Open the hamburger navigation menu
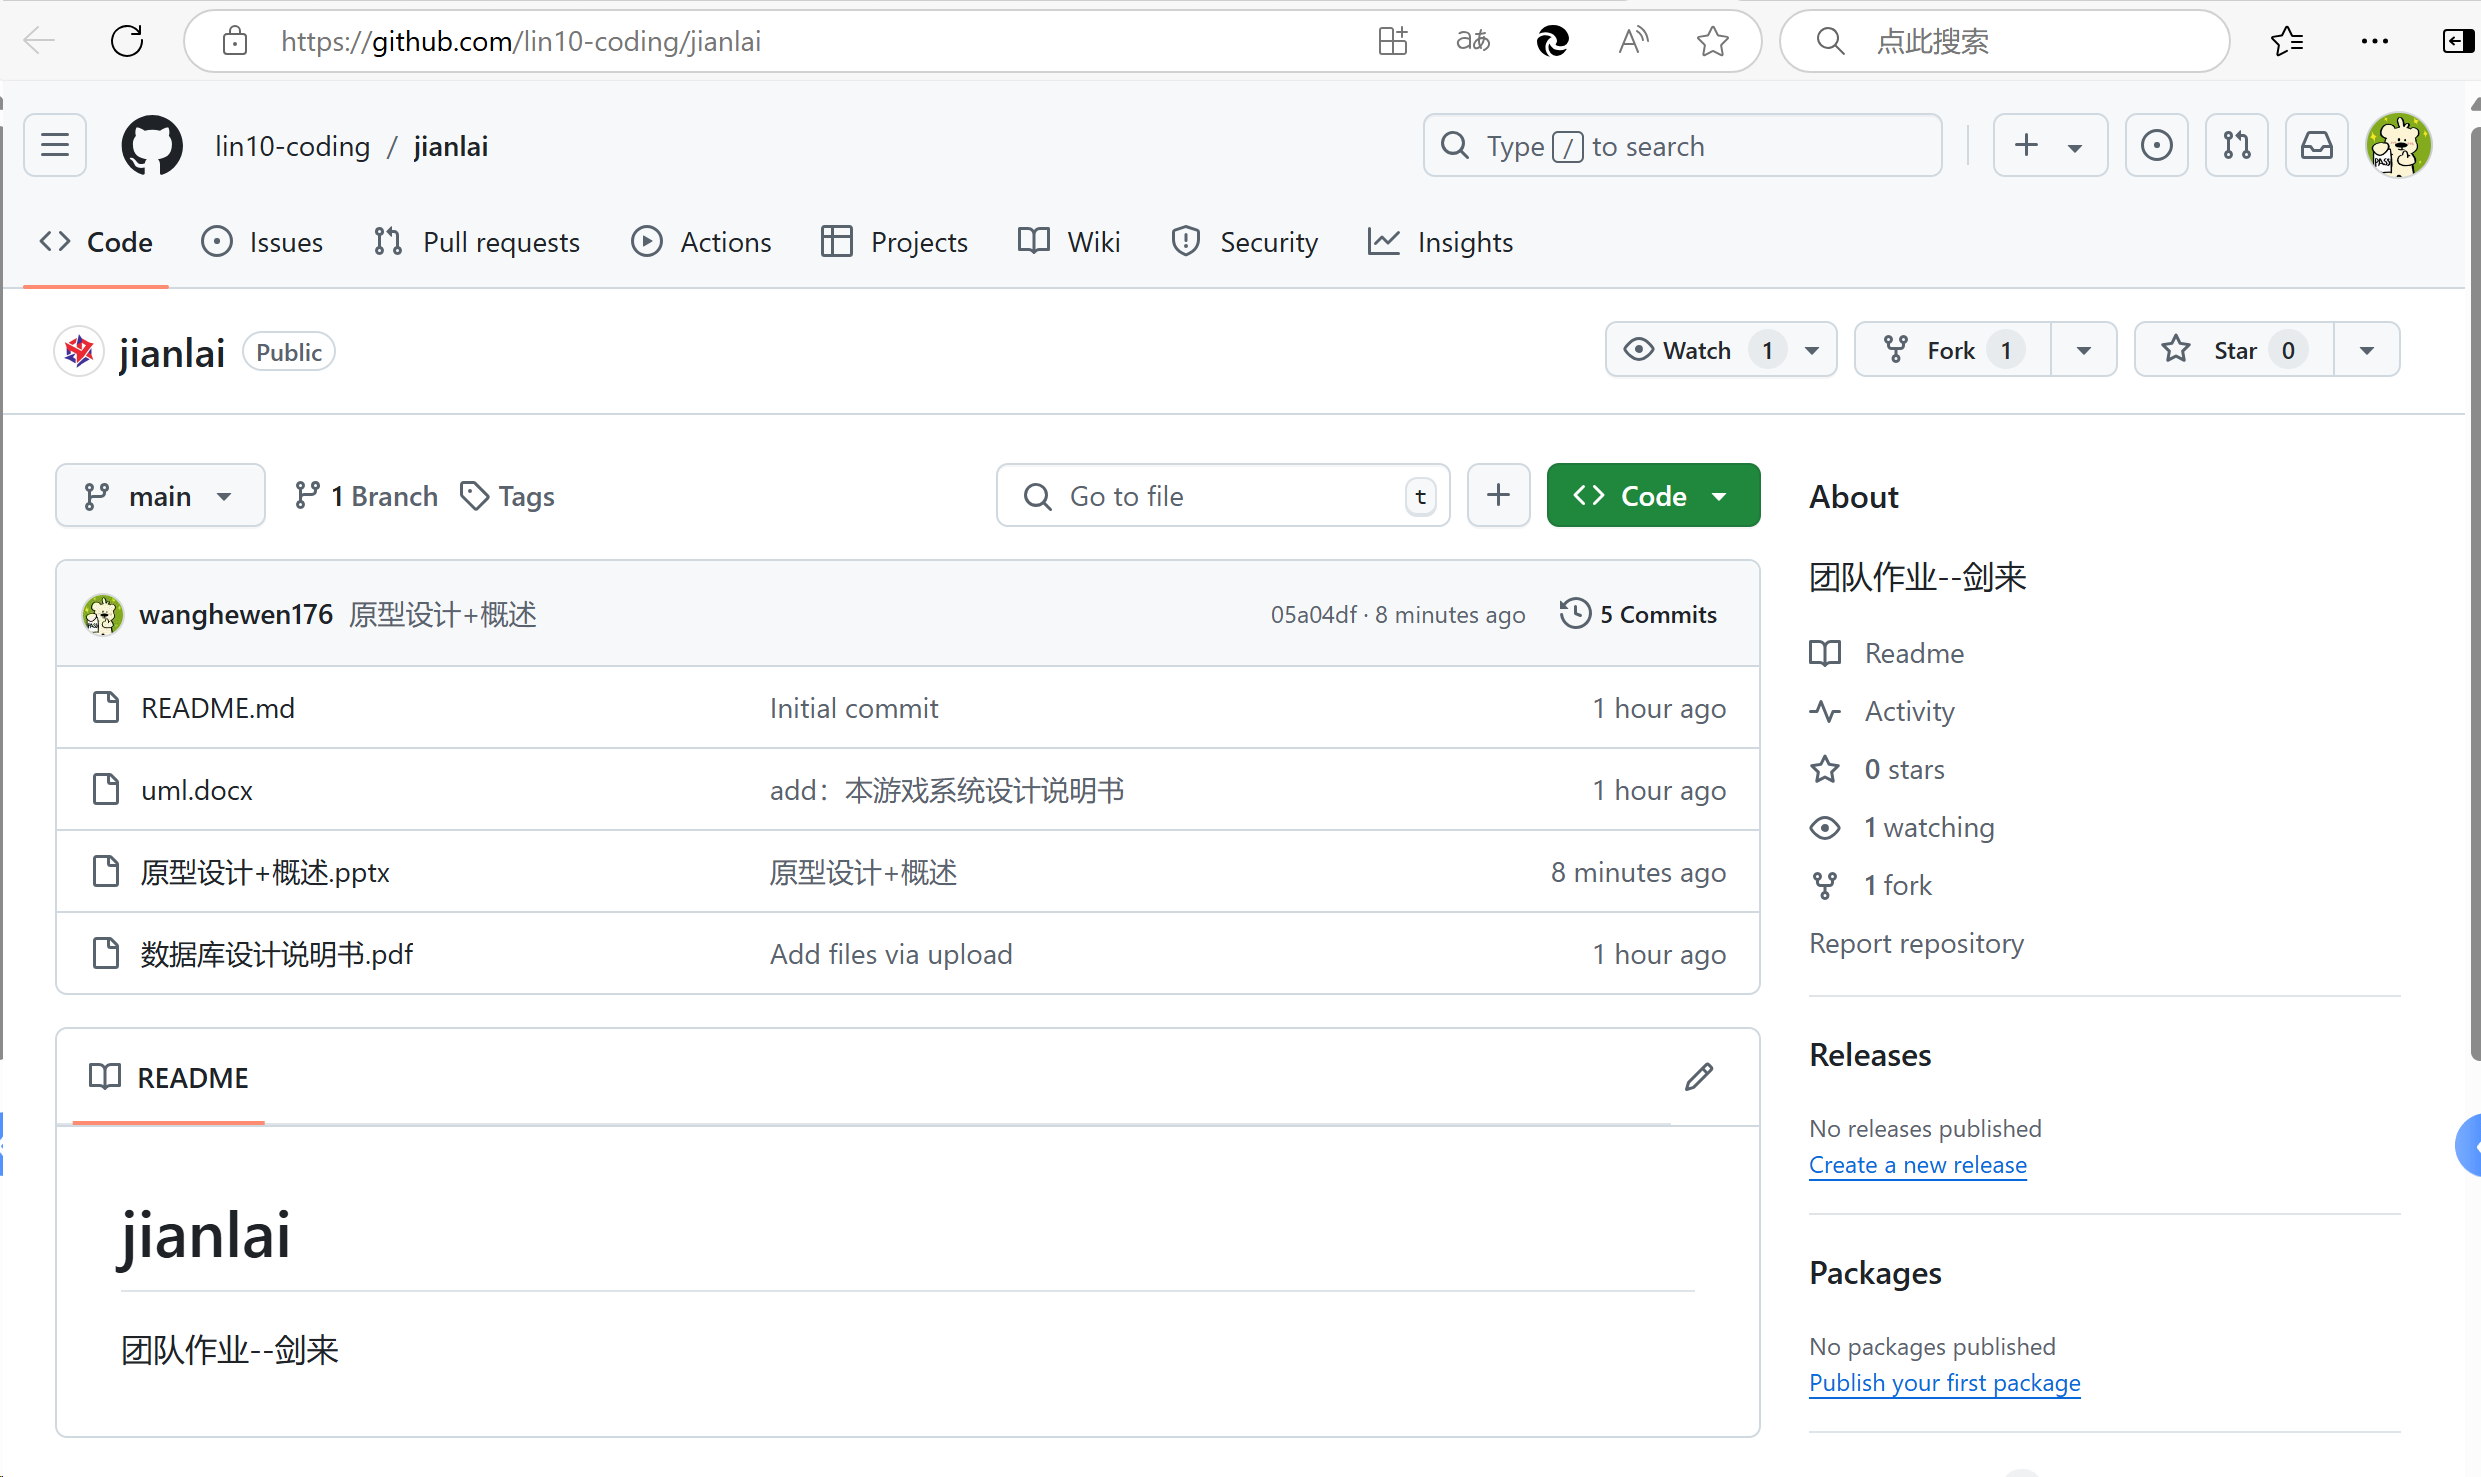Screen dimensions: 2481x1477 (x=55, y=146)
